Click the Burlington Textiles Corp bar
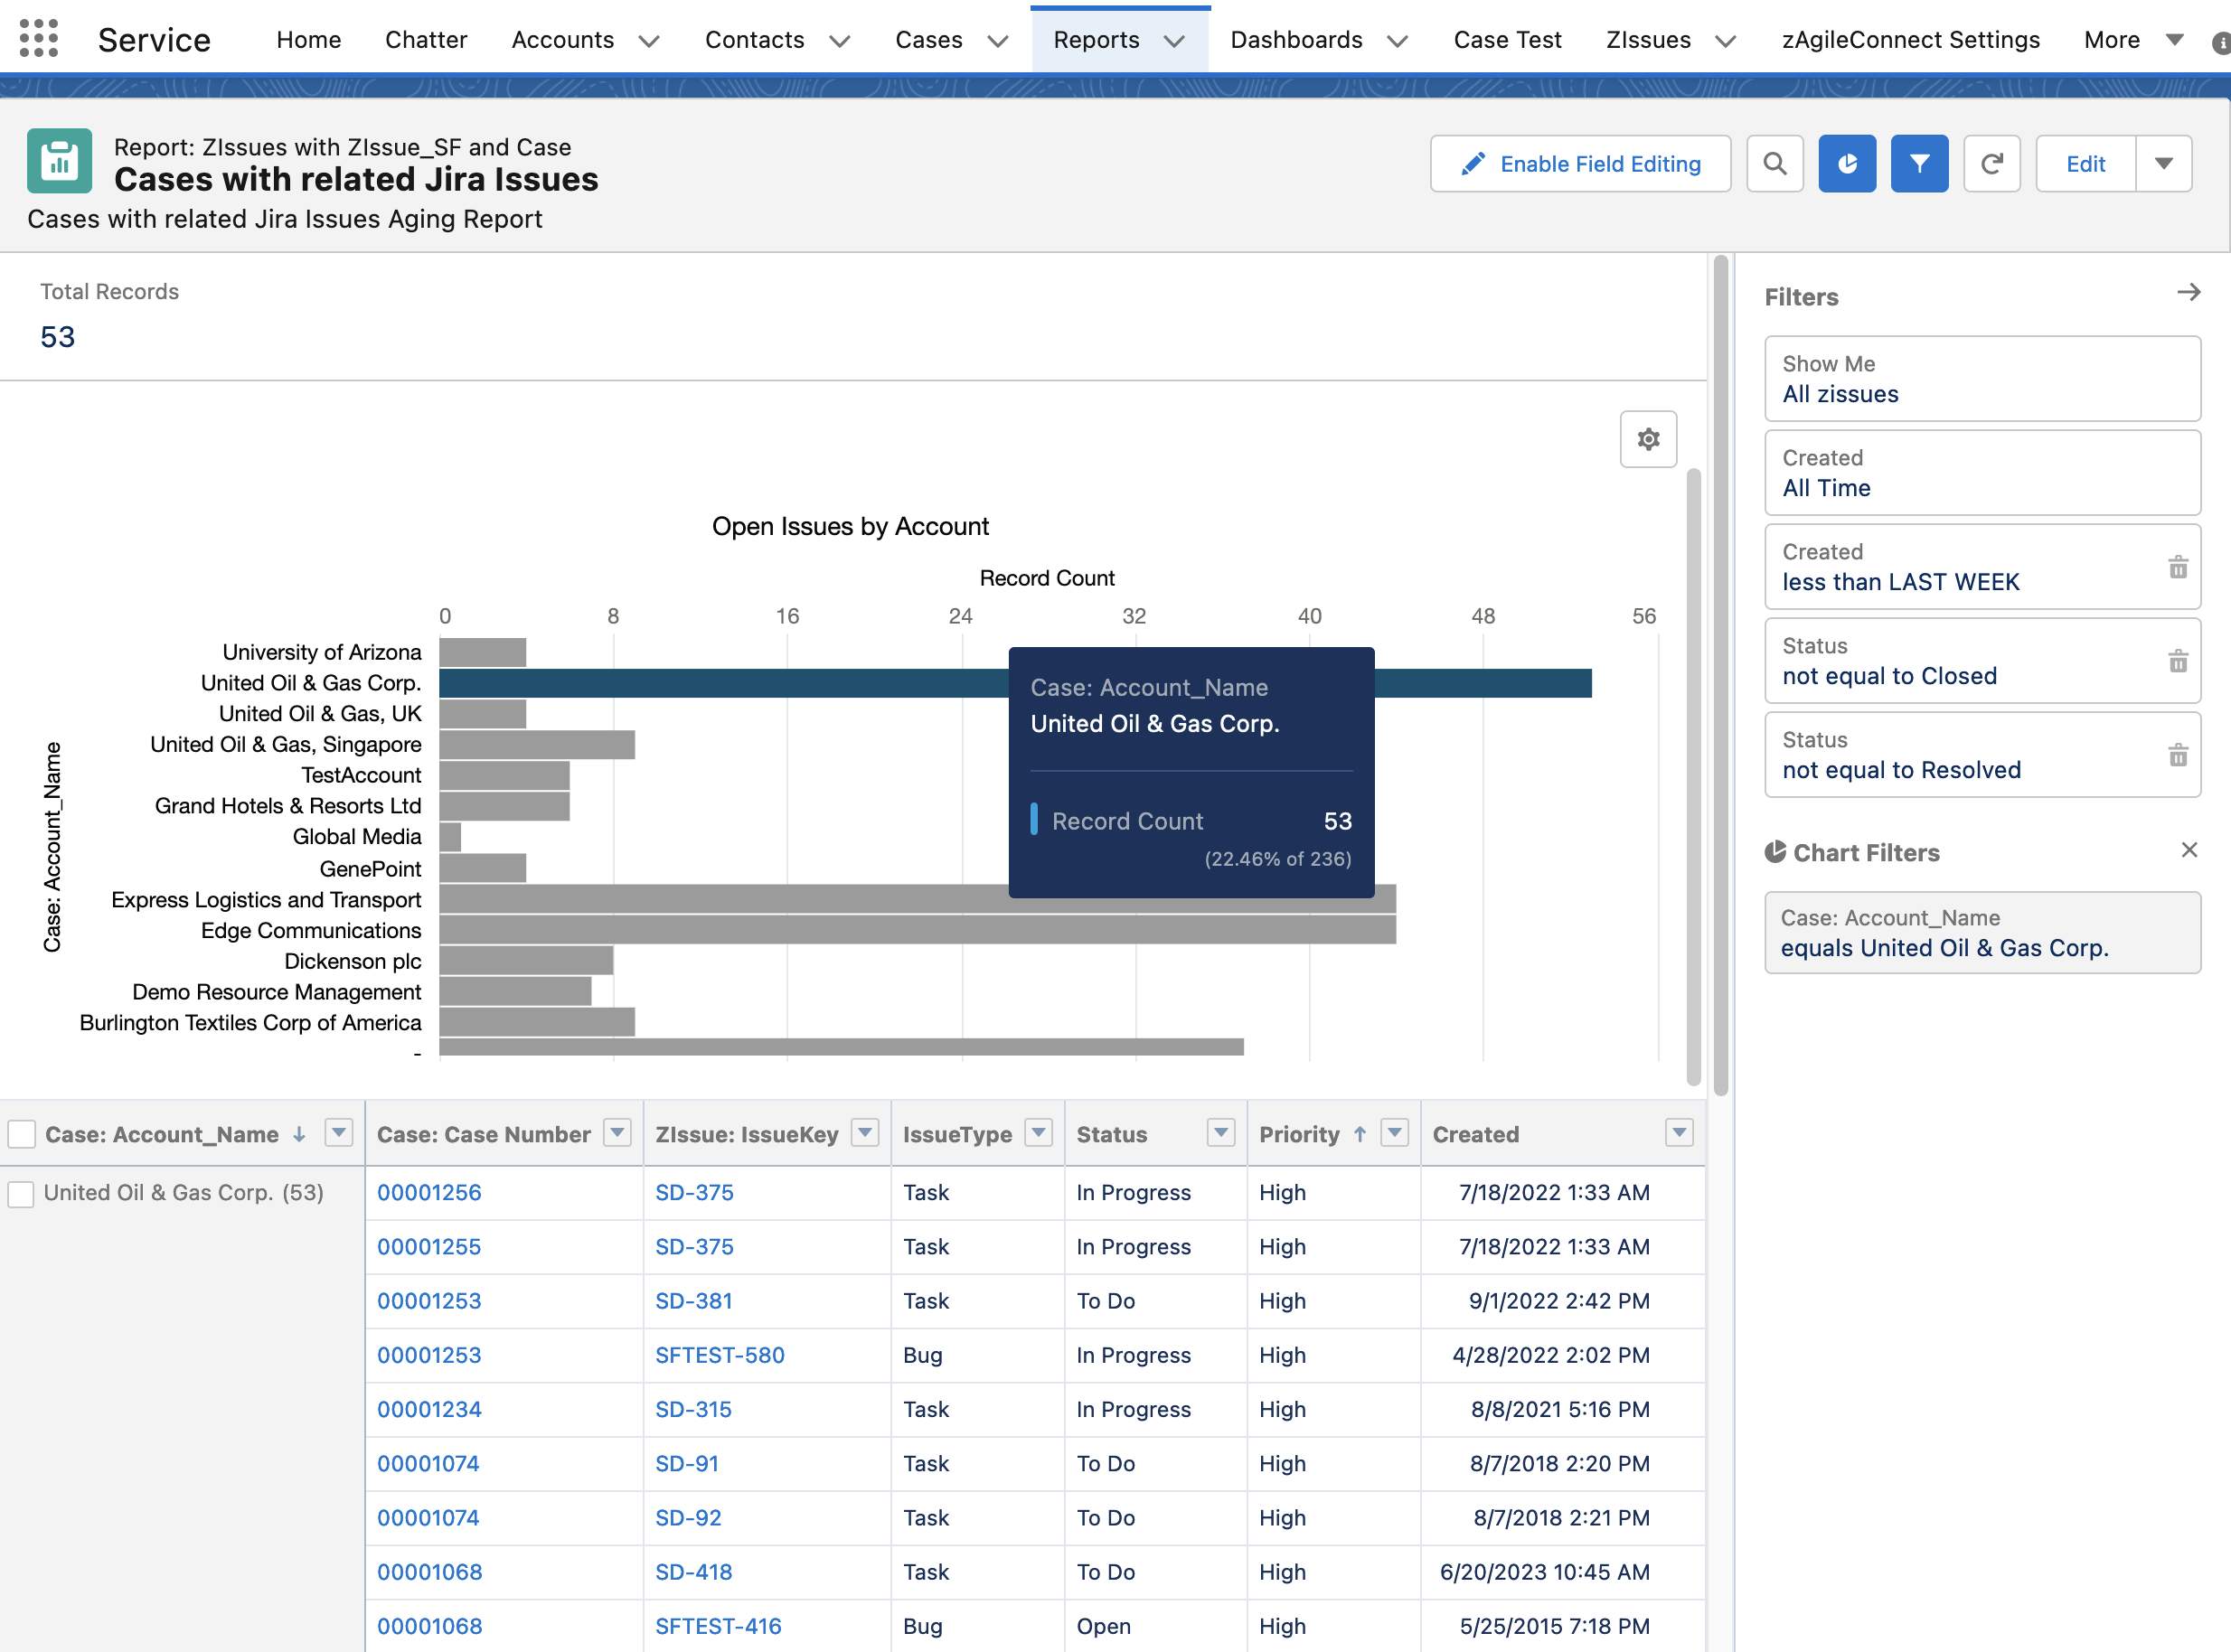This screenshot has width=2231, height=1652. (537, 1023)
